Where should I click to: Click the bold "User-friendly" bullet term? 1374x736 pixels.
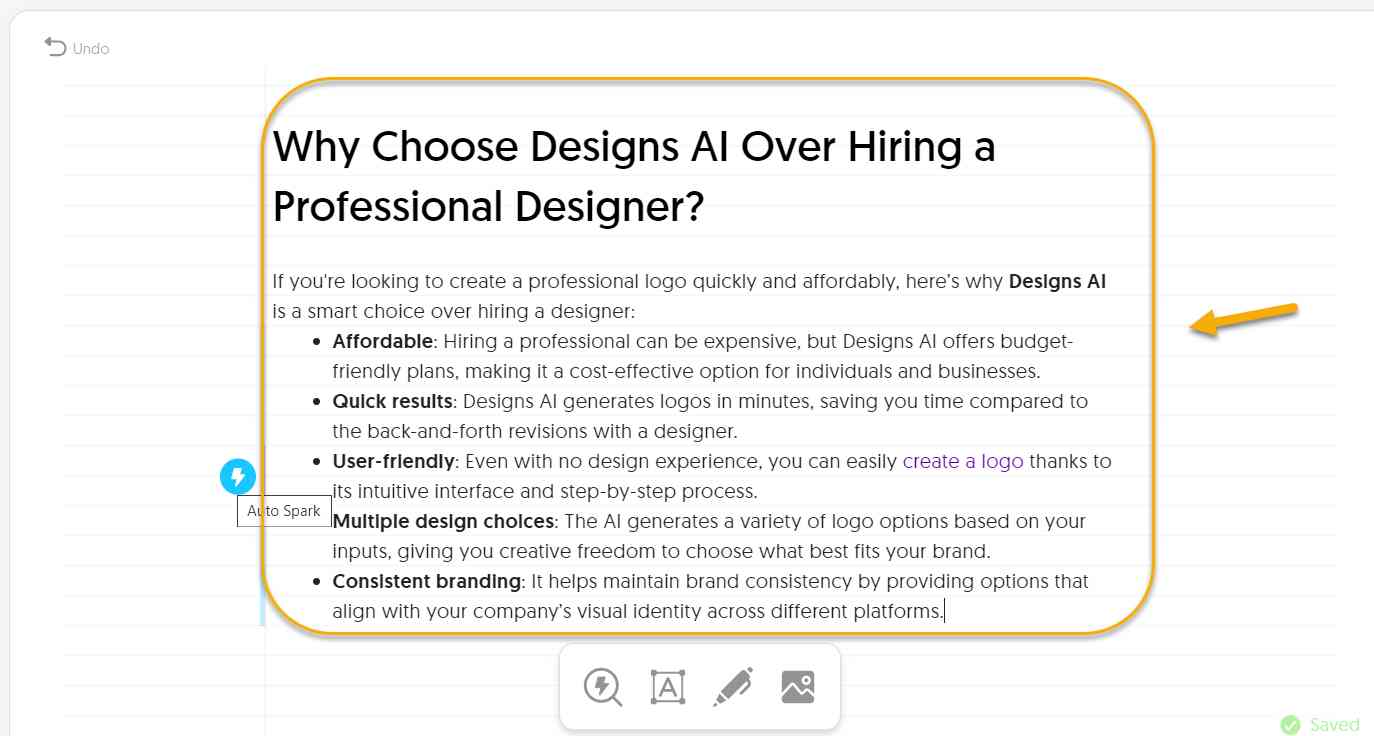pyautogui.click(x=394, y=461)
